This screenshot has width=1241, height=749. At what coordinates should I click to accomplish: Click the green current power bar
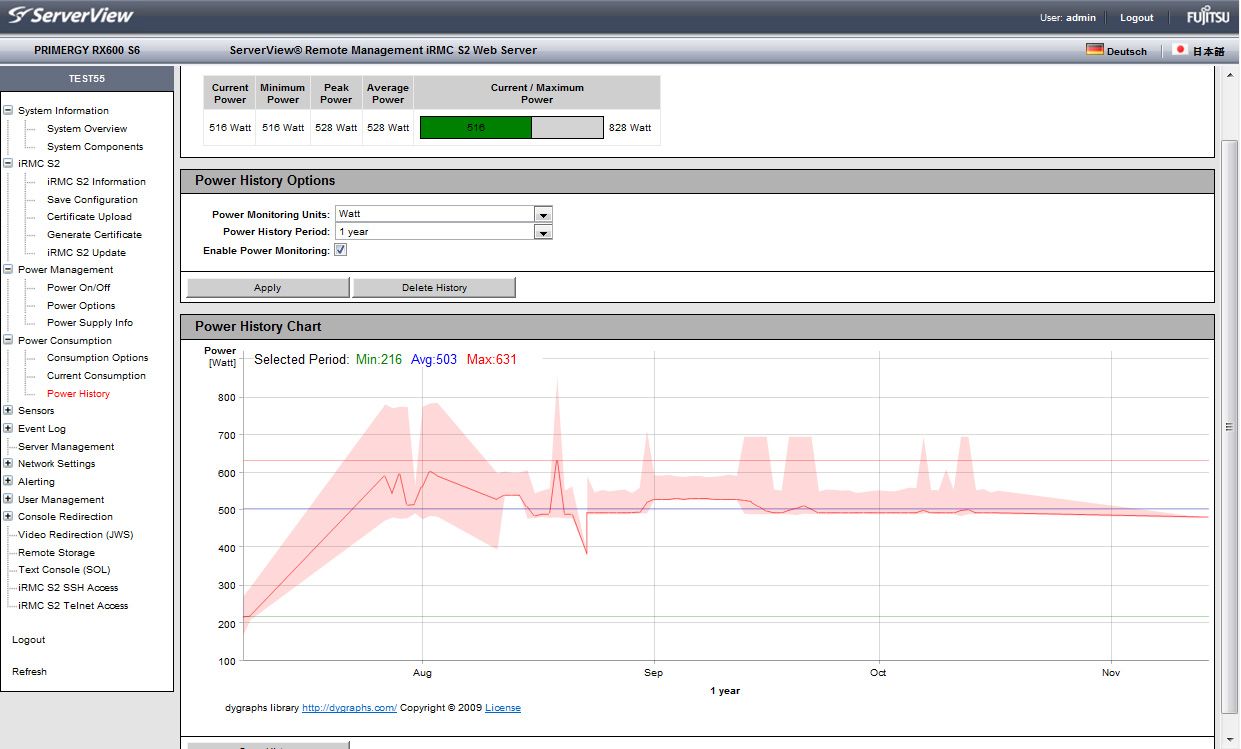click(x=476, y=128)
